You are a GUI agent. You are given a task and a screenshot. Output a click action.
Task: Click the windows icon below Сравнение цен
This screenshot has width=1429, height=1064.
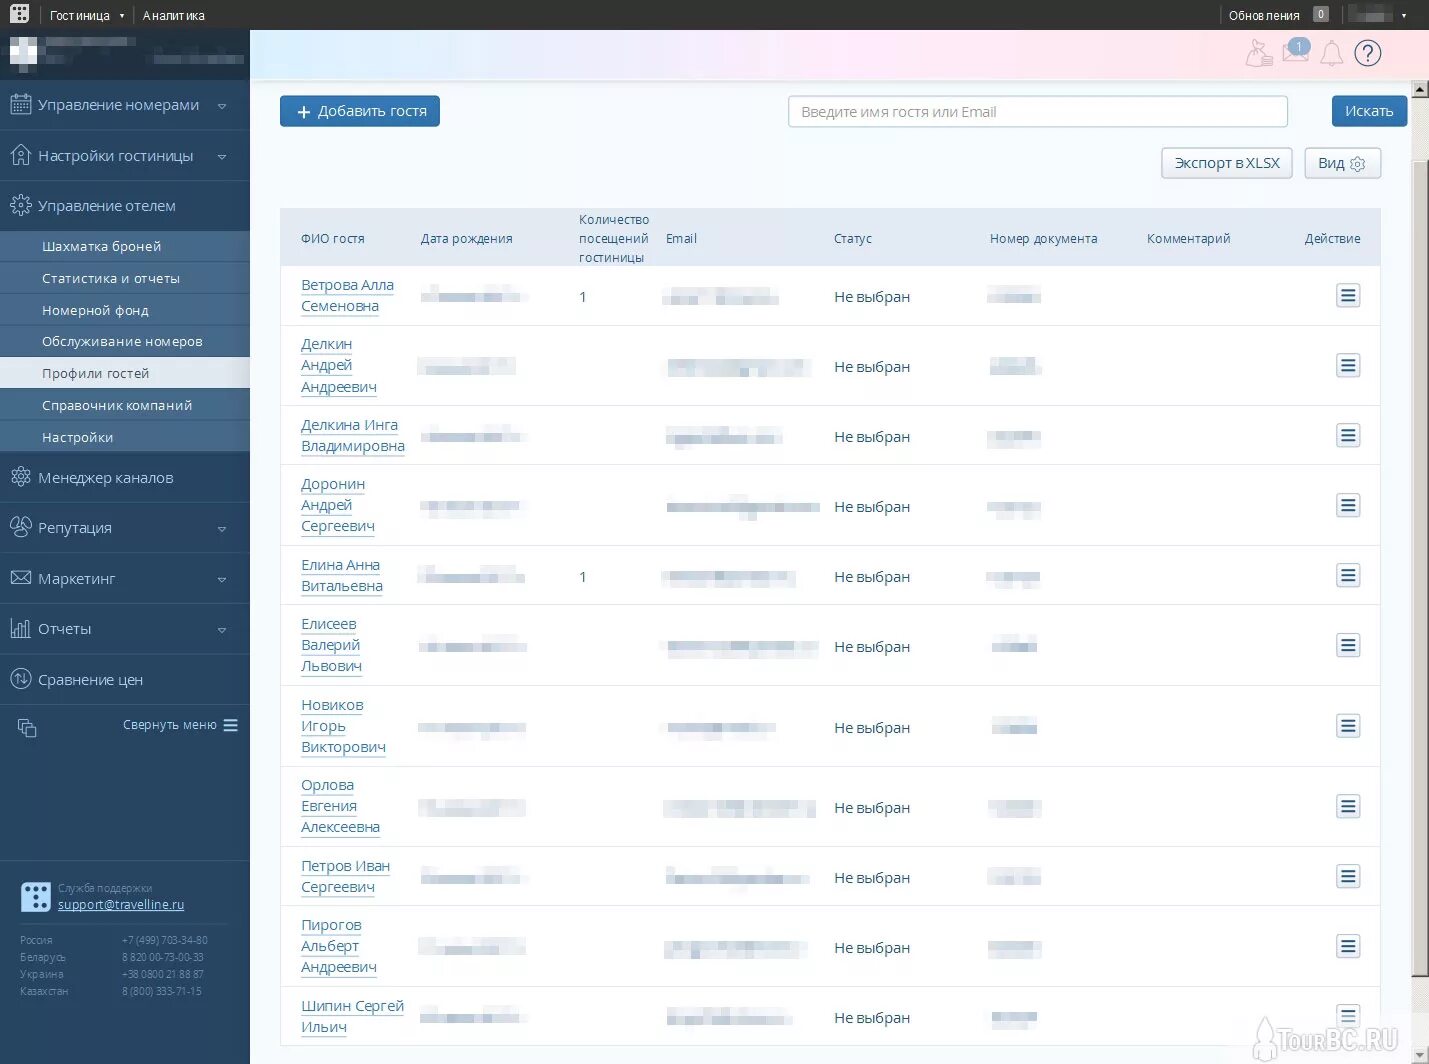[x=27, y=728]
